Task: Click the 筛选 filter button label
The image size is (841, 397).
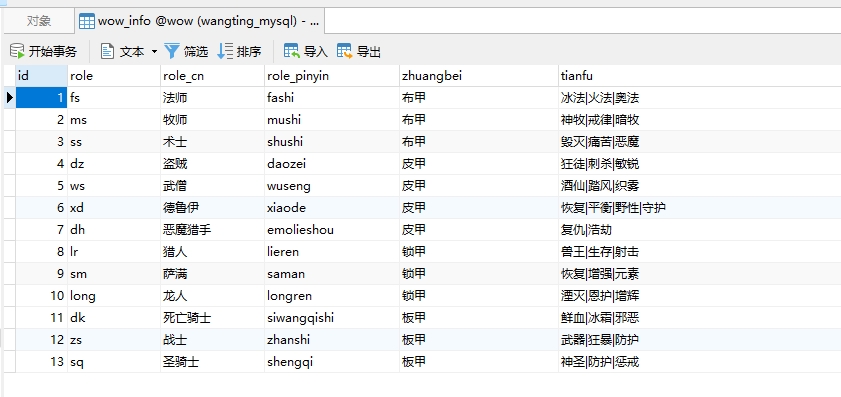Action: coord(196,52)
